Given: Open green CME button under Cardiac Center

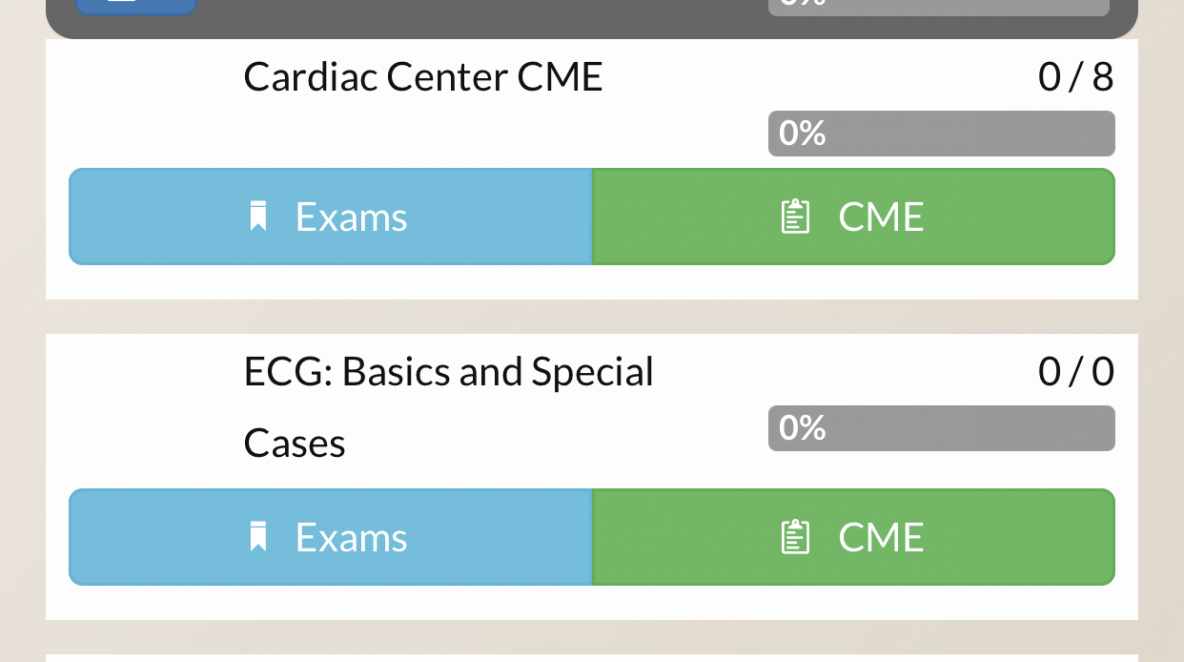Looking at the screenshot, I should (x=853, y=217).
